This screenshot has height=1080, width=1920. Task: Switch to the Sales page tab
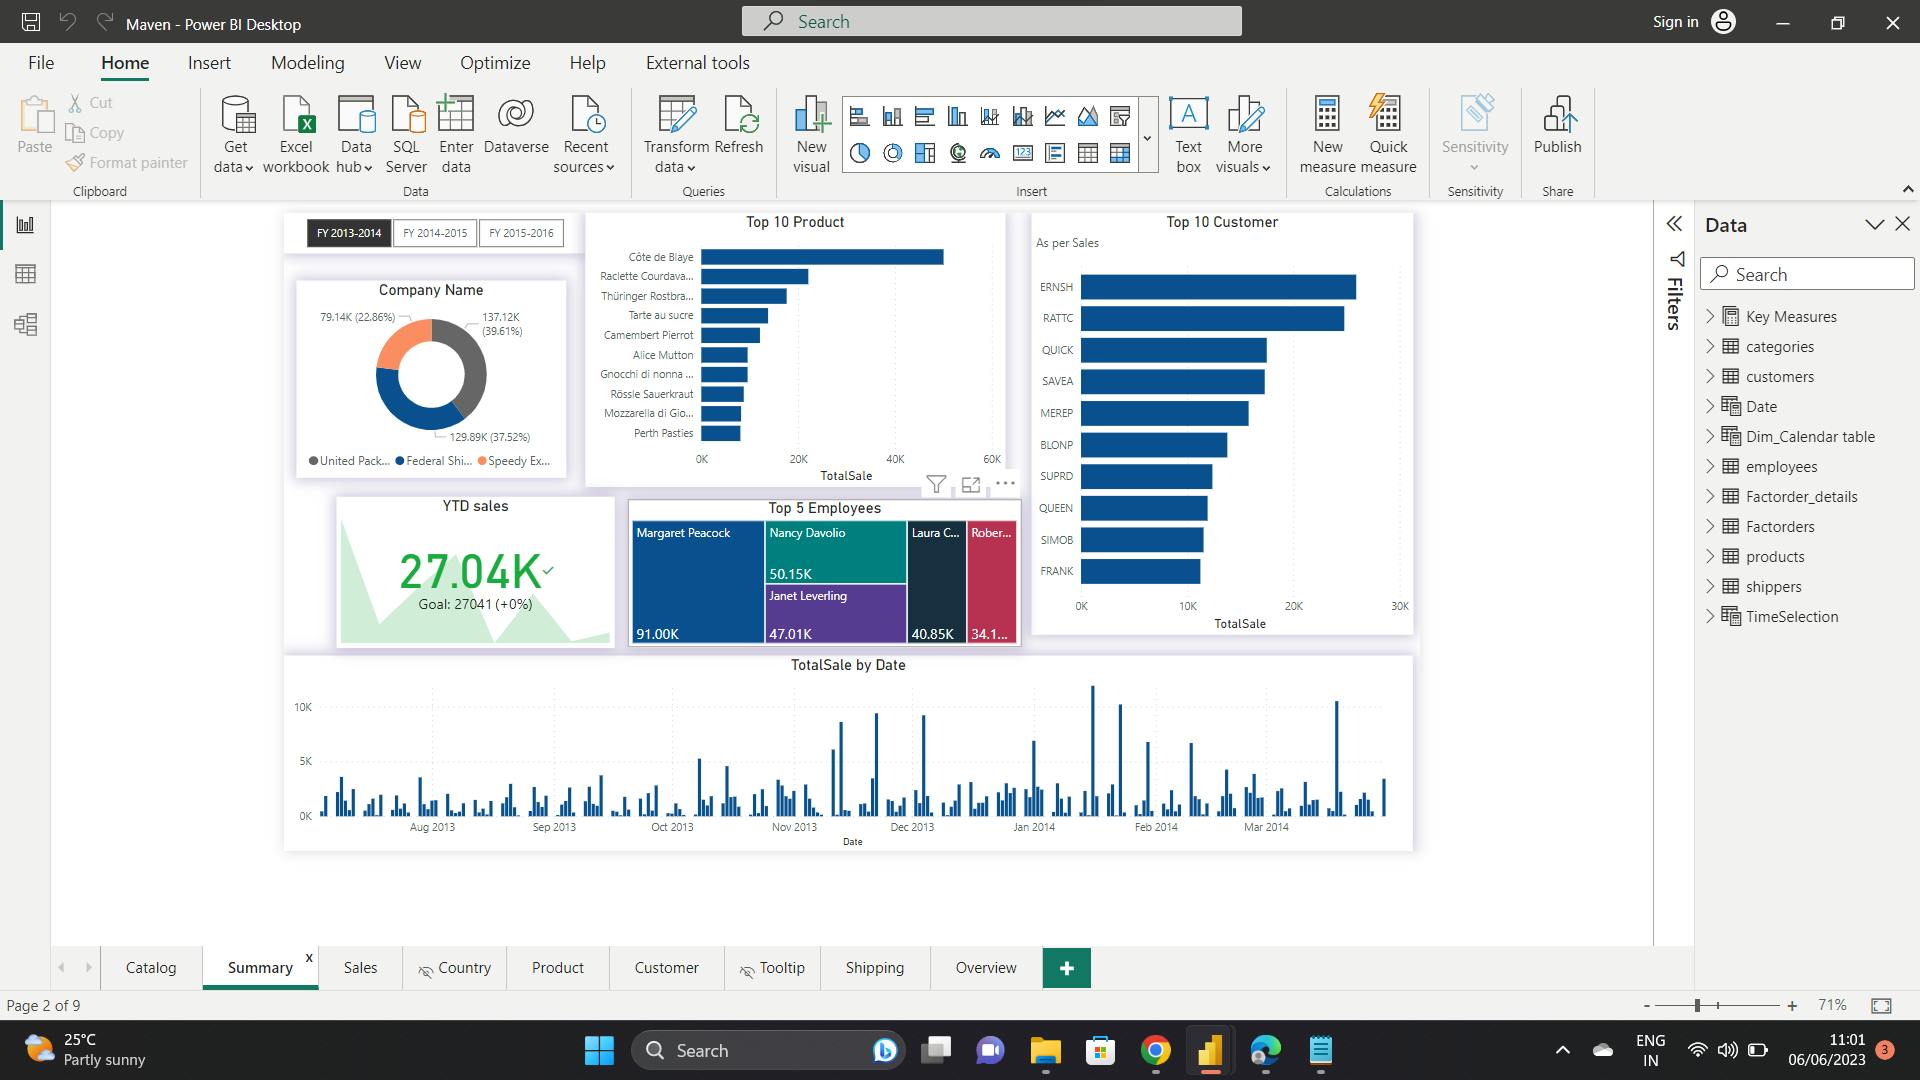[360, 968]
